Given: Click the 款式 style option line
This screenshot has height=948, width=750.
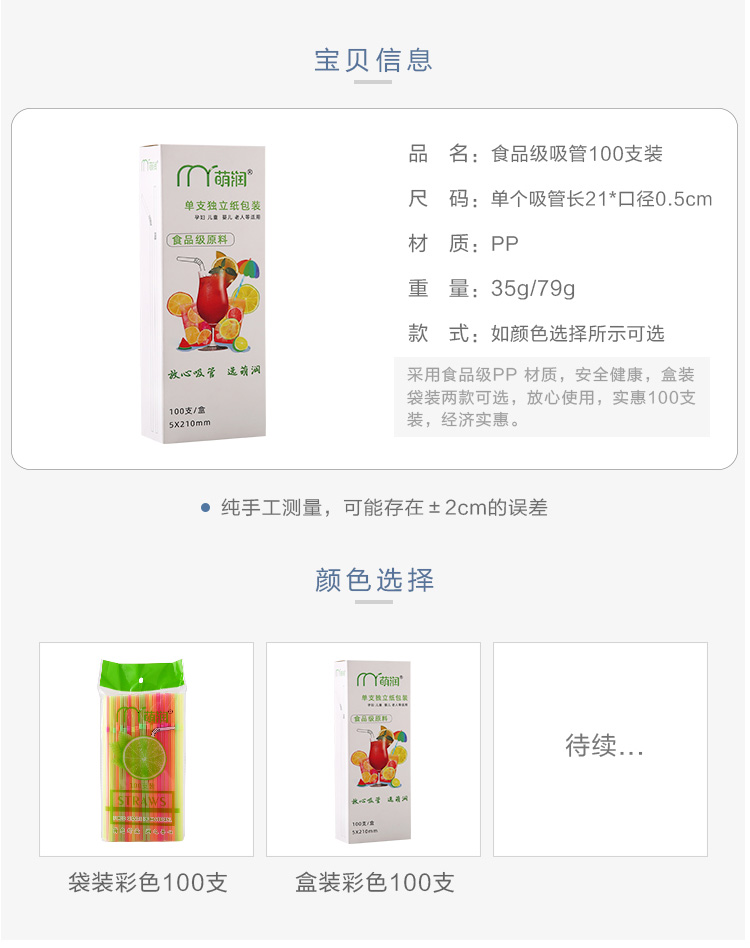Looking at the screenshot, I should pos(536,333).
